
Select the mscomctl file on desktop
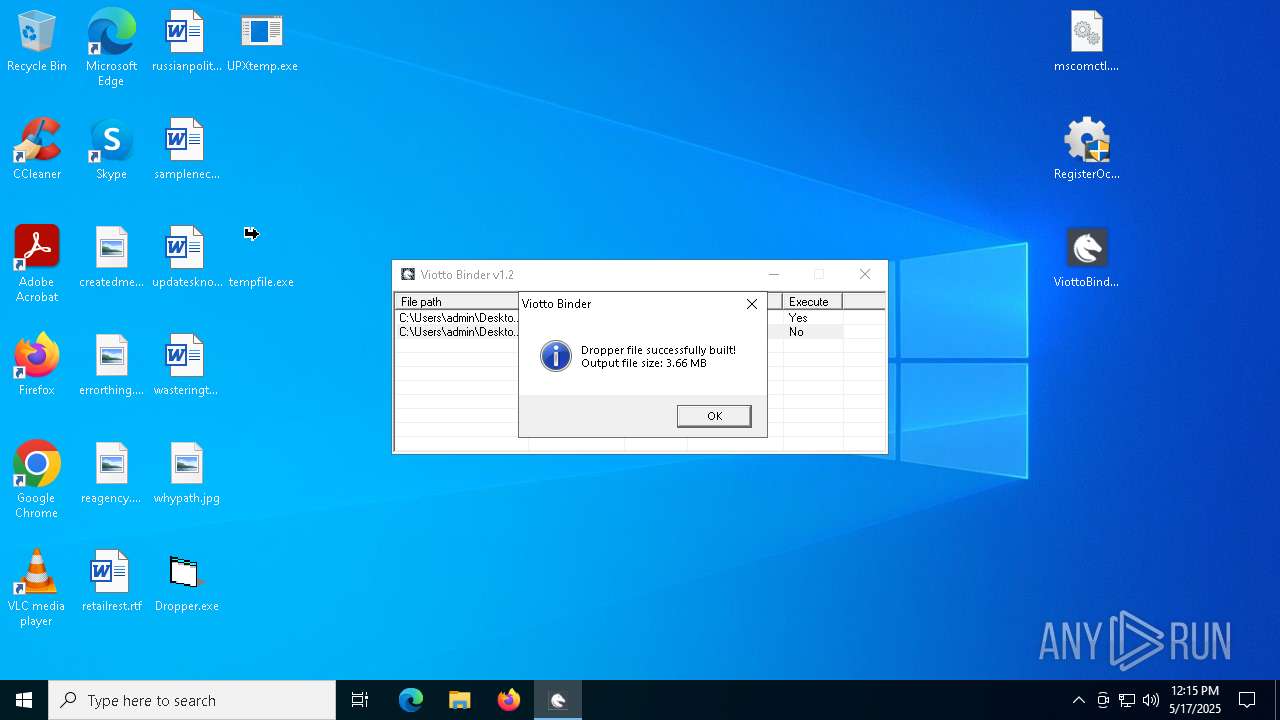(x=1086, y=42)
